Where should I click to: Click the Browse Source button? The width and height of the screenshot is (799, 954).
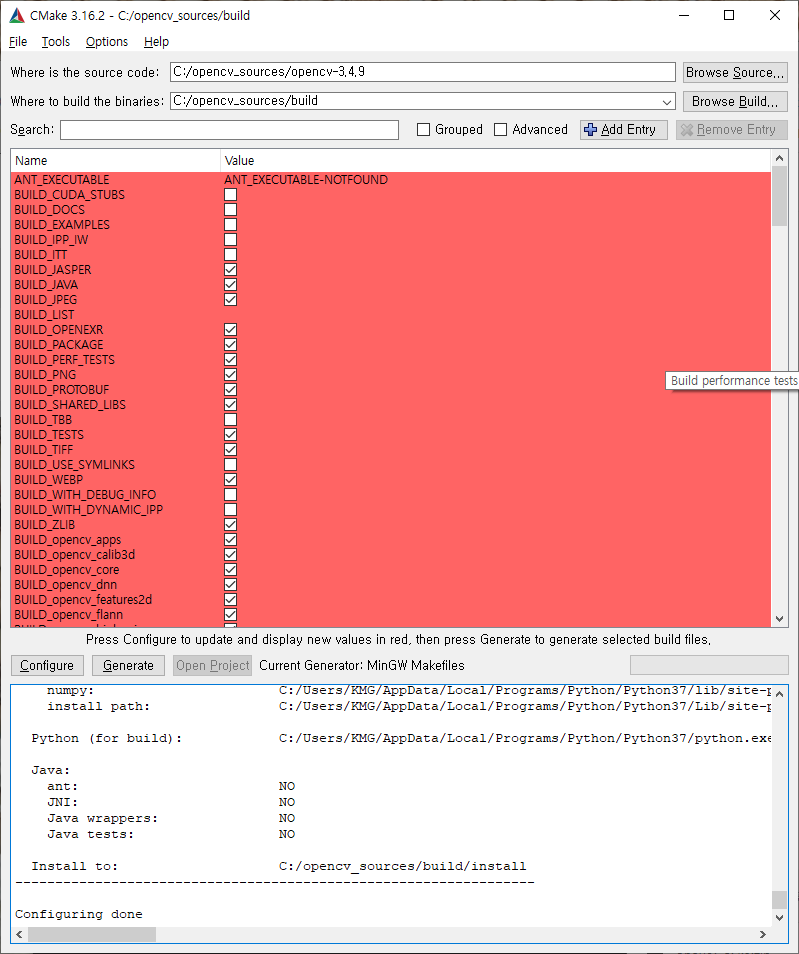click(735, 72)
